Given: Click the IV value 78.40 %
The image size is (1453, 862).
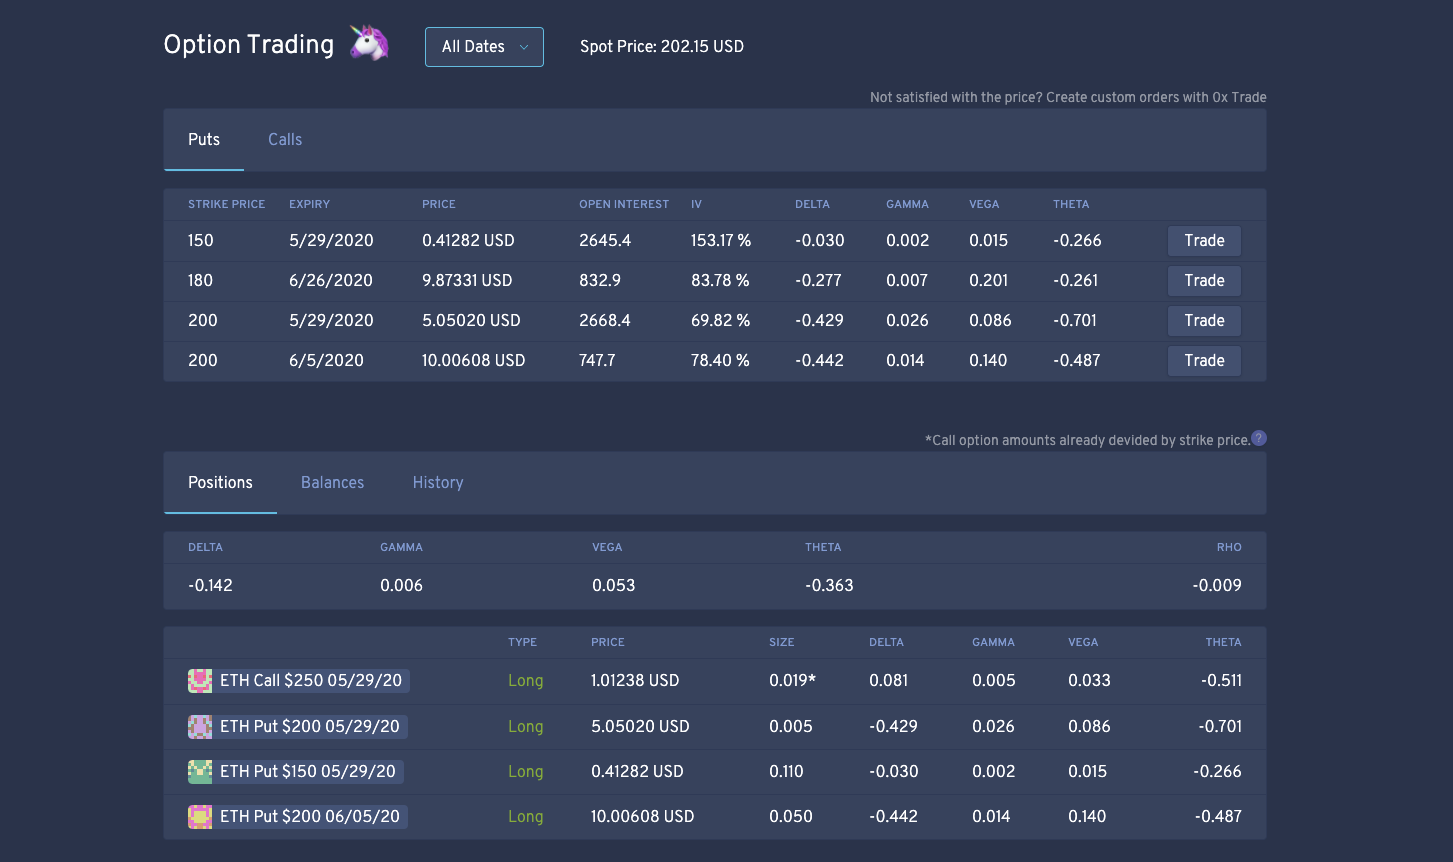Looking at the screenshot, I should point(720,361).
